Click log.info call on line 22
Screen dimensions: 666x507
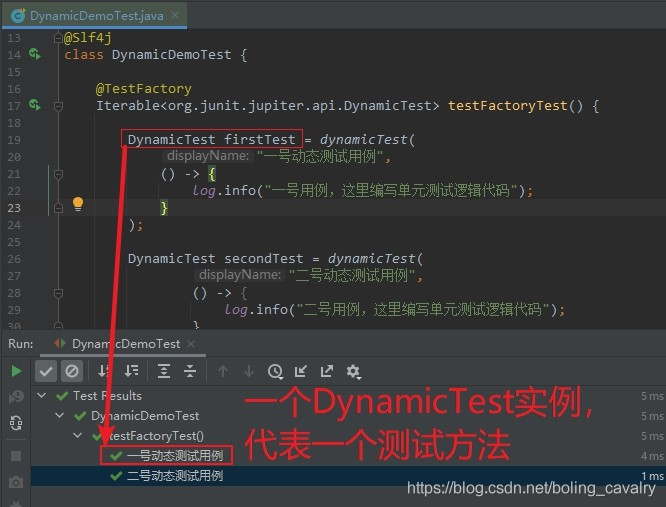pyautogui.click(x=224, y=190)
